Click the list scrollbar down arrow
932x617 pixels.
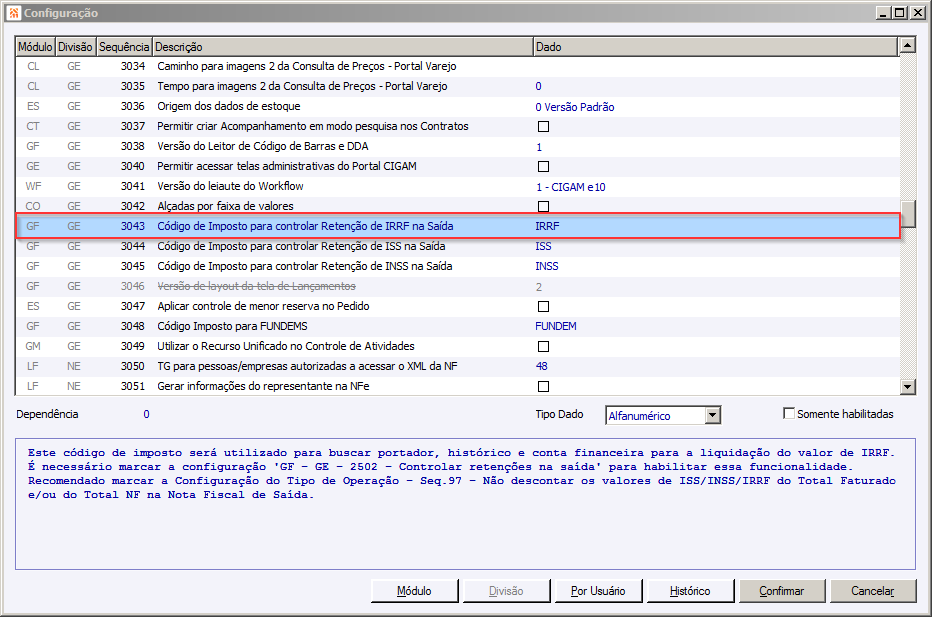coord(908,387)
